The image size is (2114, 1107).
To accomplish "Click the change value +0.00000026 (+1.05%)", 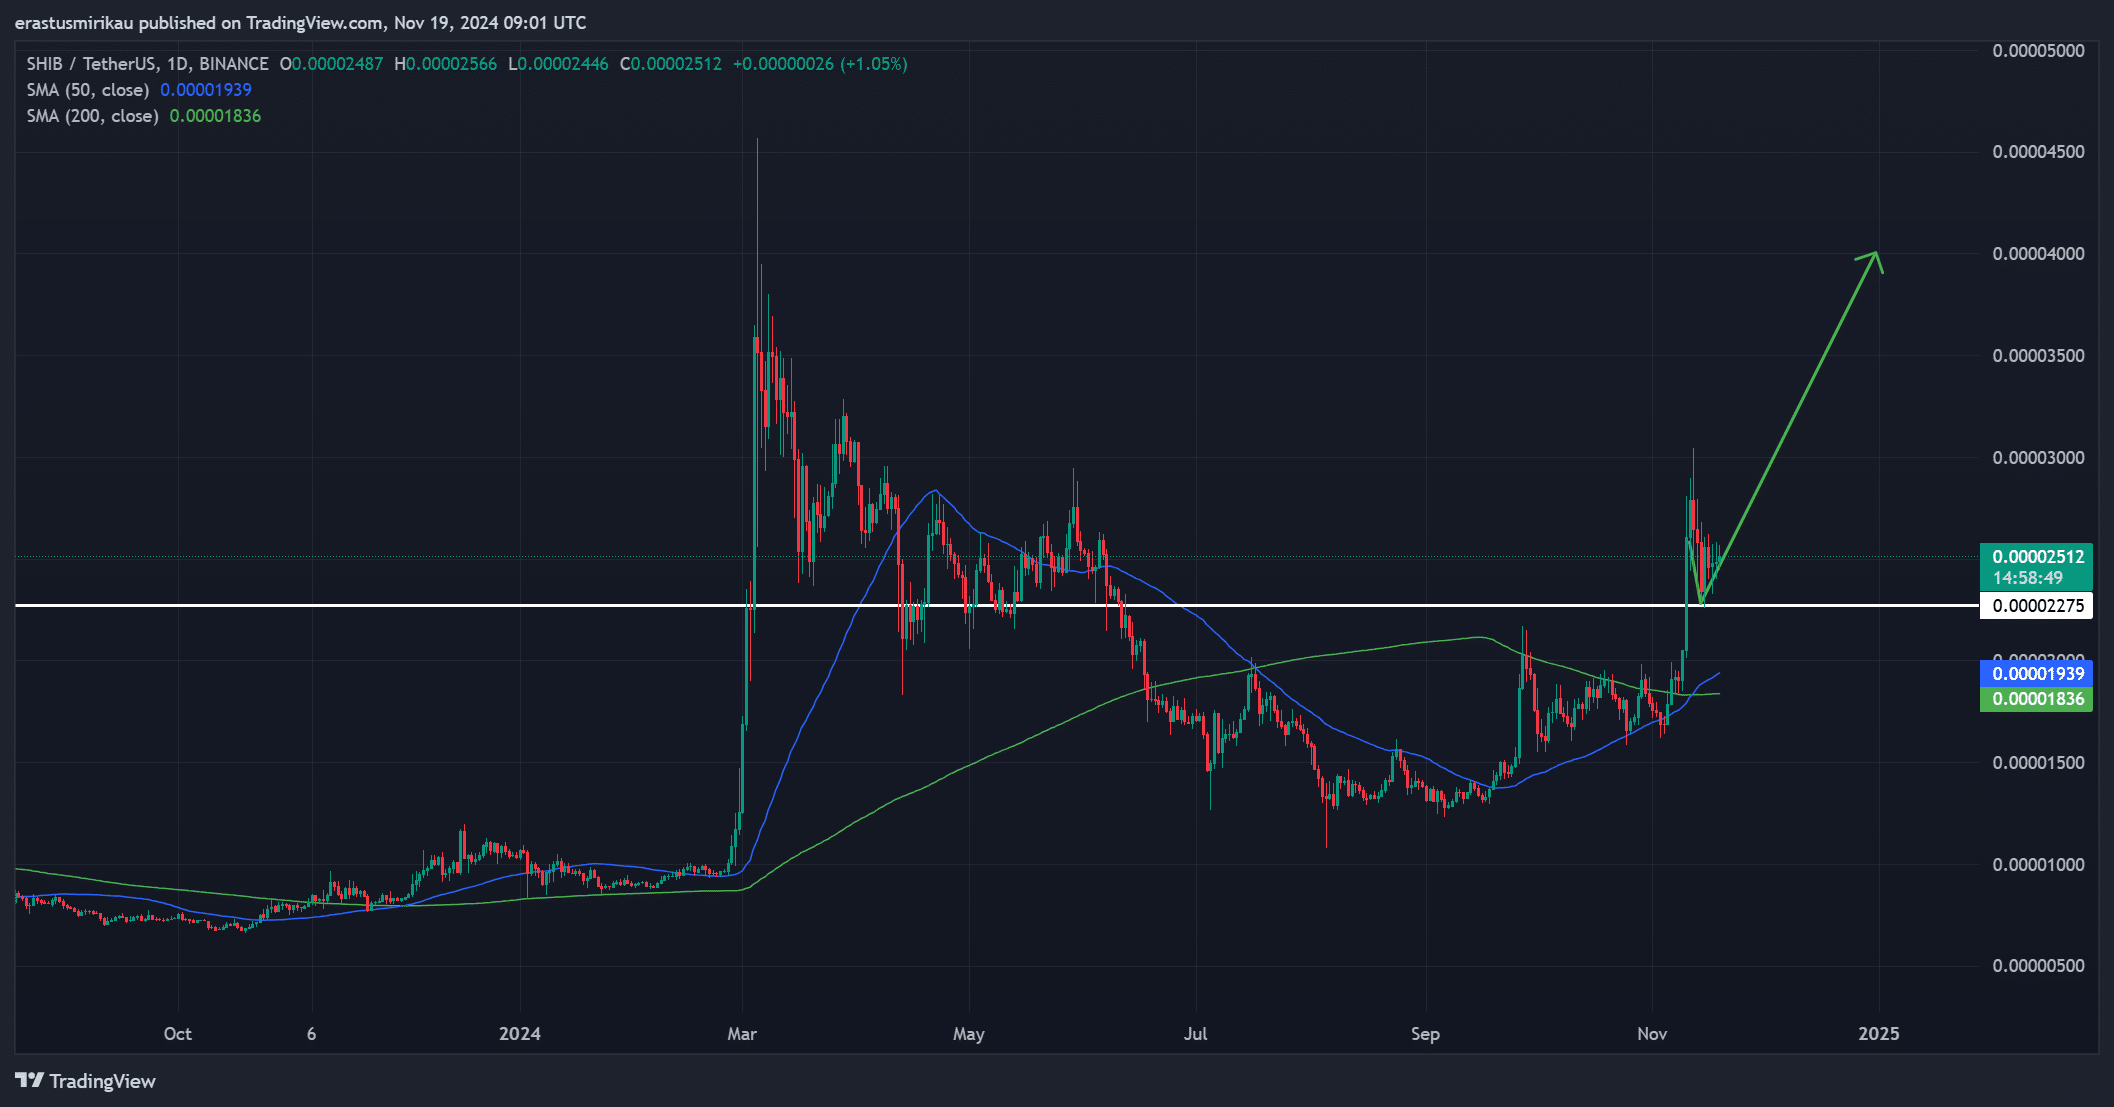I will point(820,64).
